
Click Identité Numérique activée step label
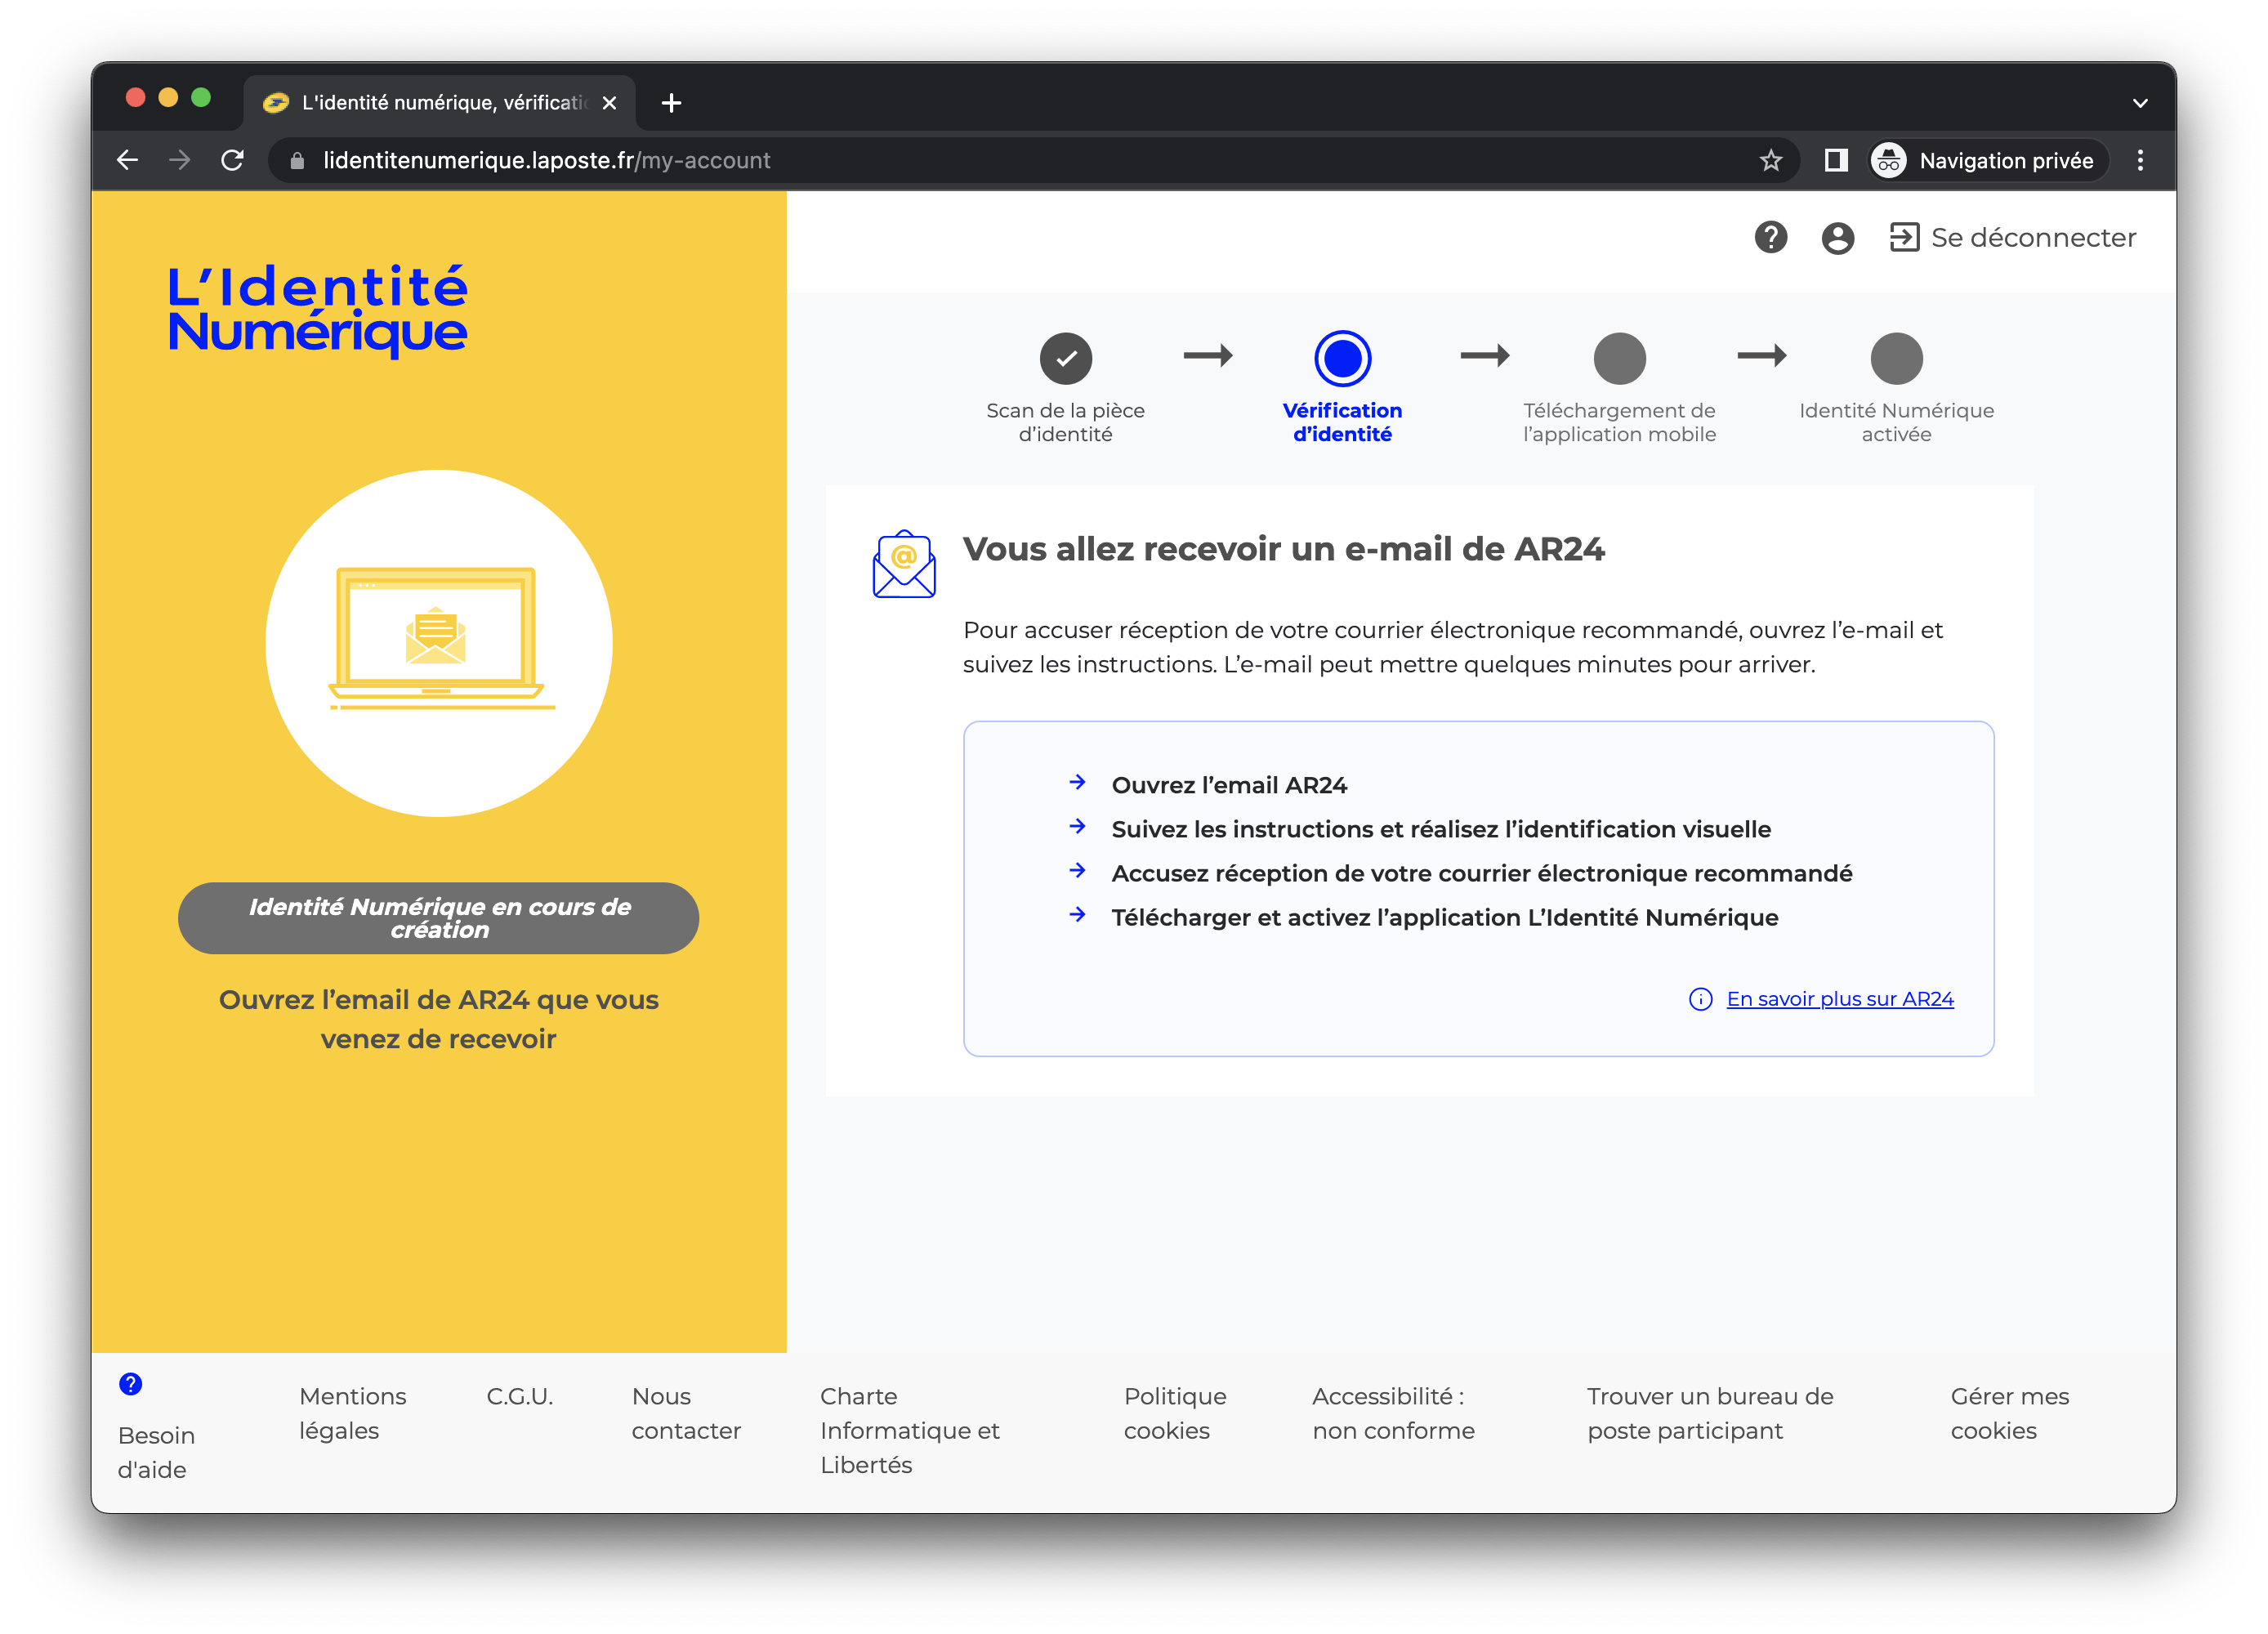[x=1896, y=422]
